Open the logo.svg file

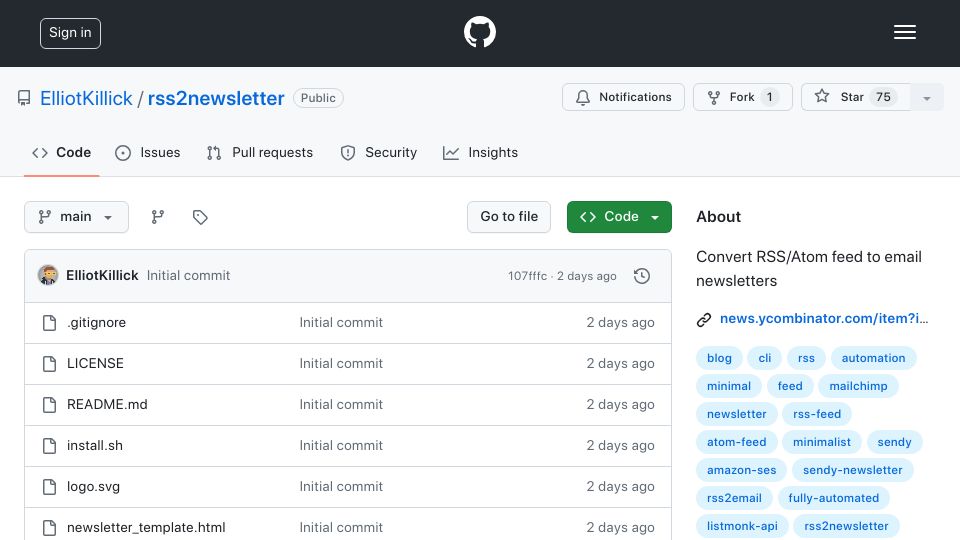[x=94, y=487]
